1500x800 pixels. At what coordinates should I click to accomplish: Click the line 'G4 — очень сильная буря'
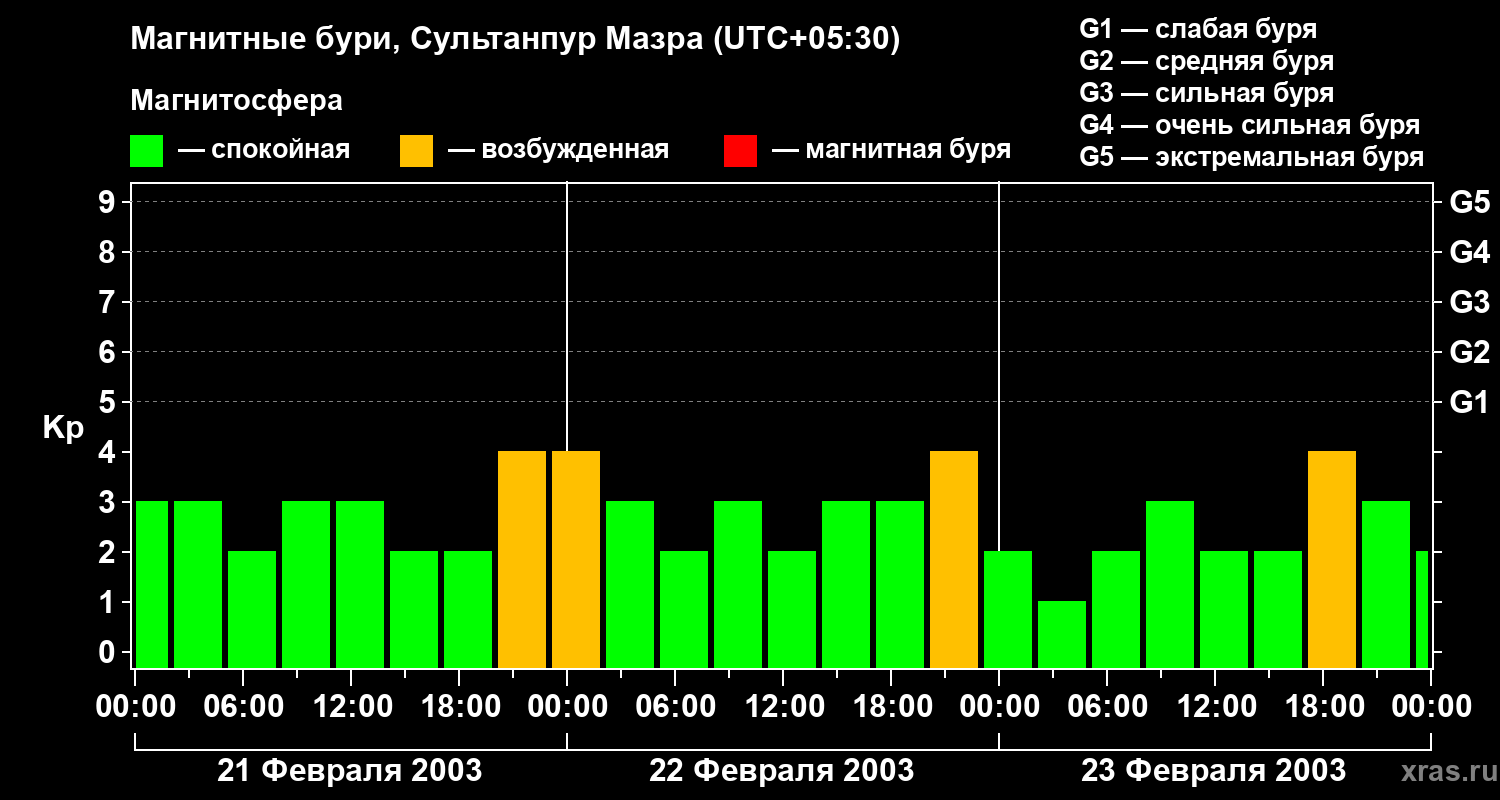tap(1250, 125)
